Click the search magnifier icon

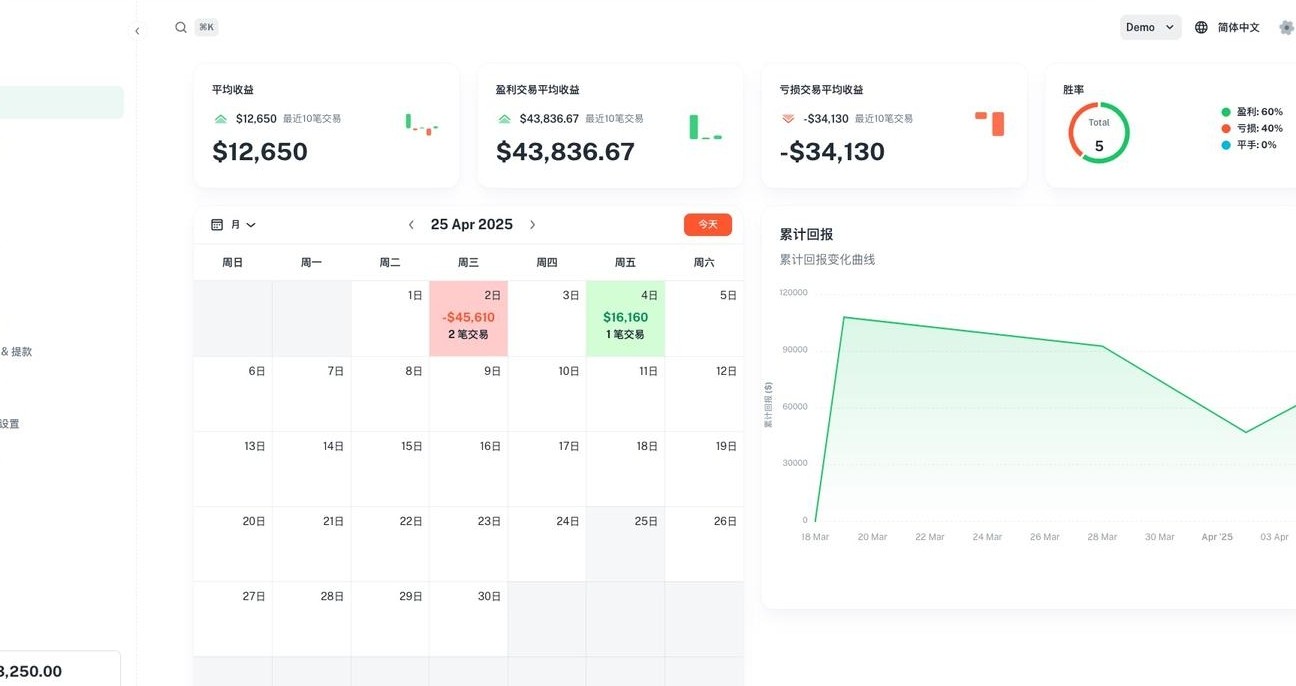pyautogui.click(x=181, y=28)
